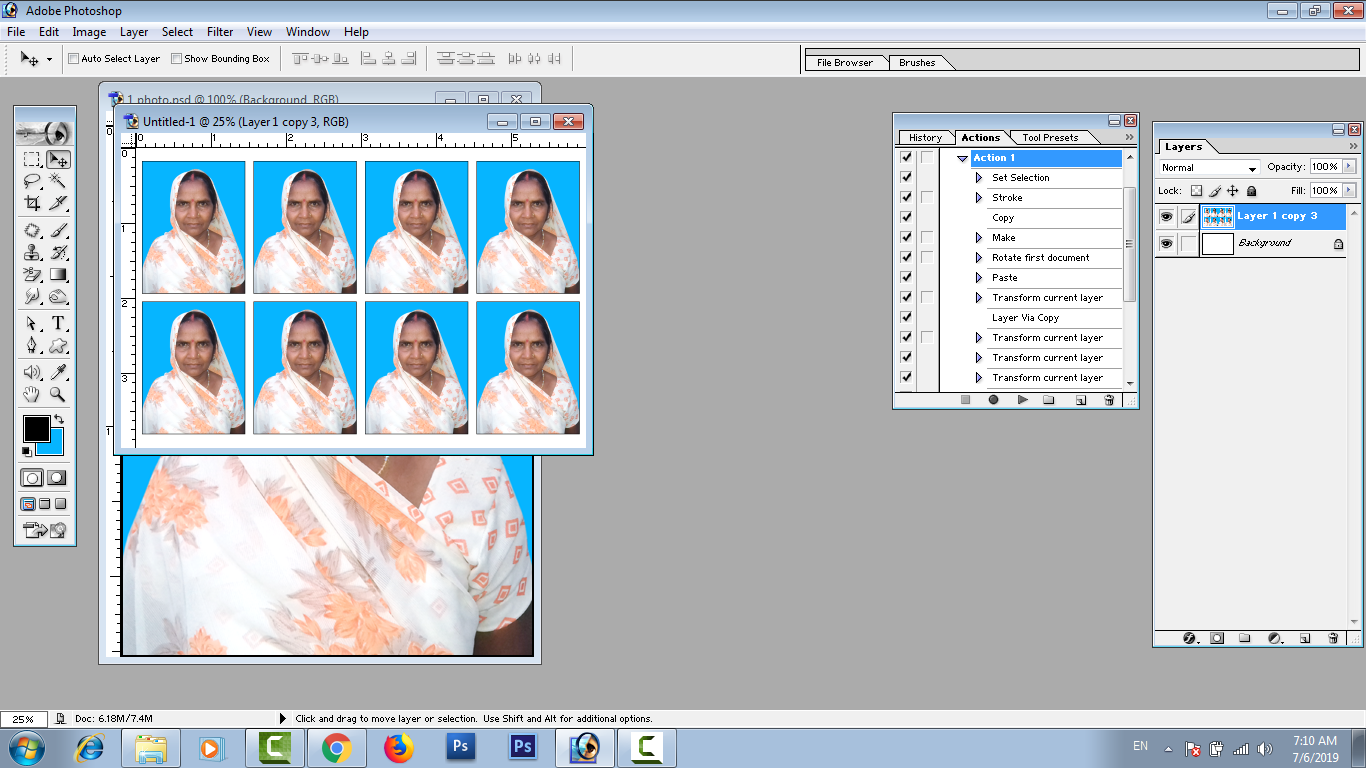The height and width of the screenshot is (768, 1366).
Task: Create a new action in Actions panel
Action: tap(1080, 400)
